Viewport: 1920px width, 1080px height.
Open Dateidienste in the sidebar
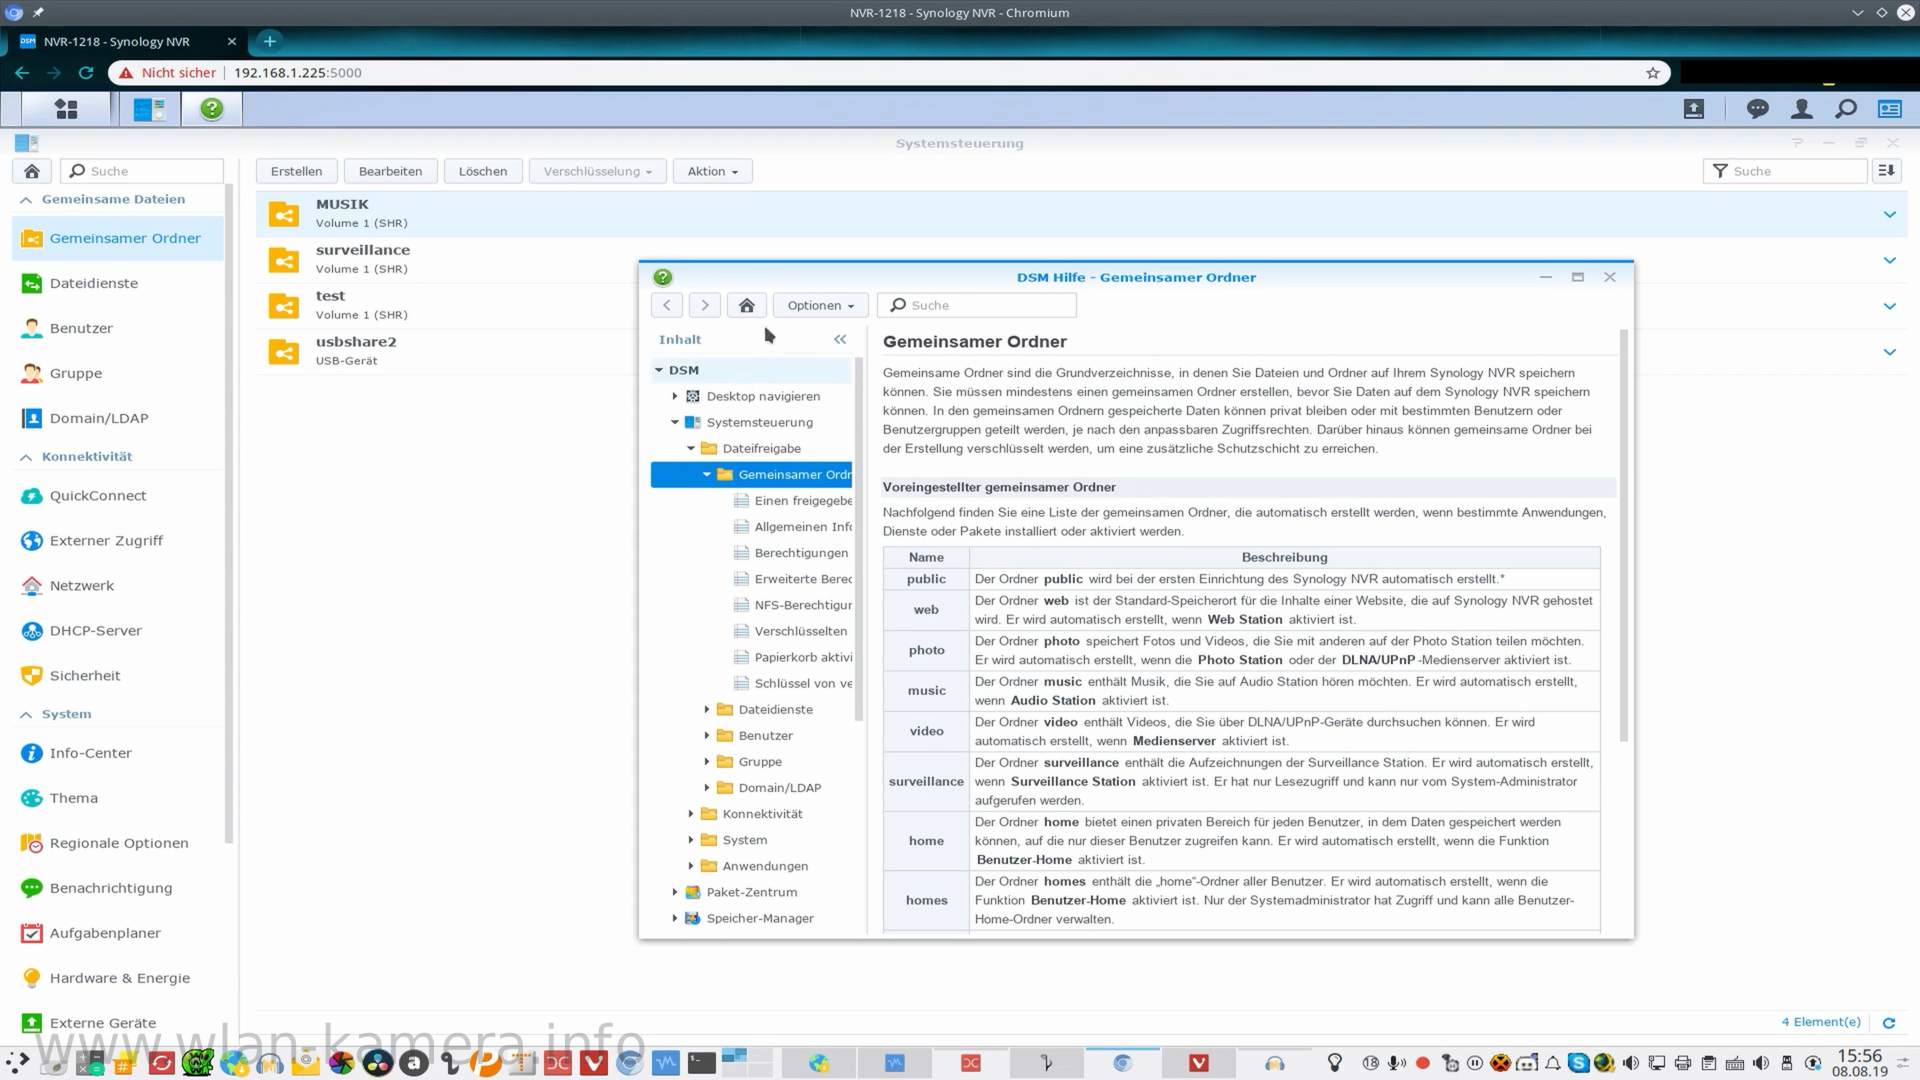click(x=118, y=283)
